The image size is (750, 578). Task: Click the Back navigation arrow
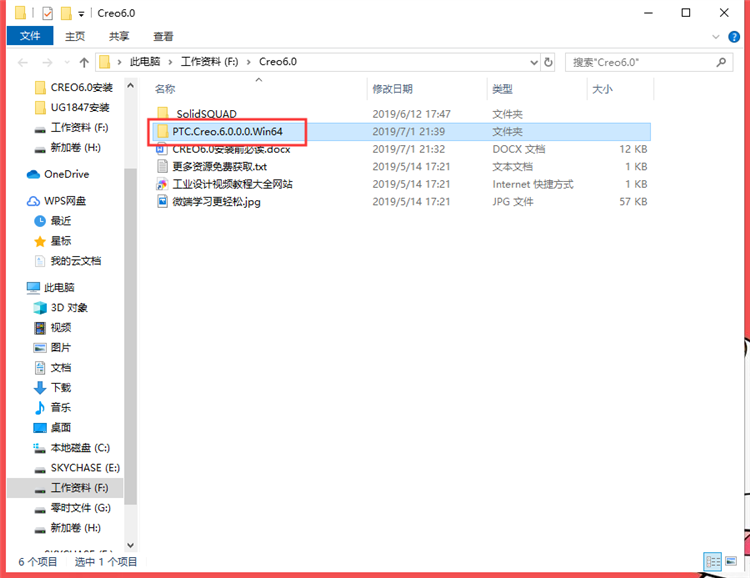[22, 62]
